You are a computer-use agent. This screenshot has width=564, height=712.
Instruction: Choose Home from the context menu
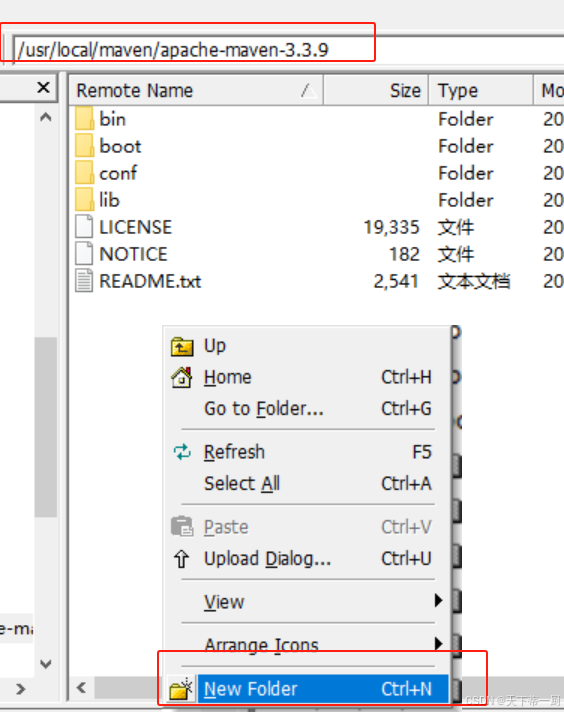[x=307, y=377]
